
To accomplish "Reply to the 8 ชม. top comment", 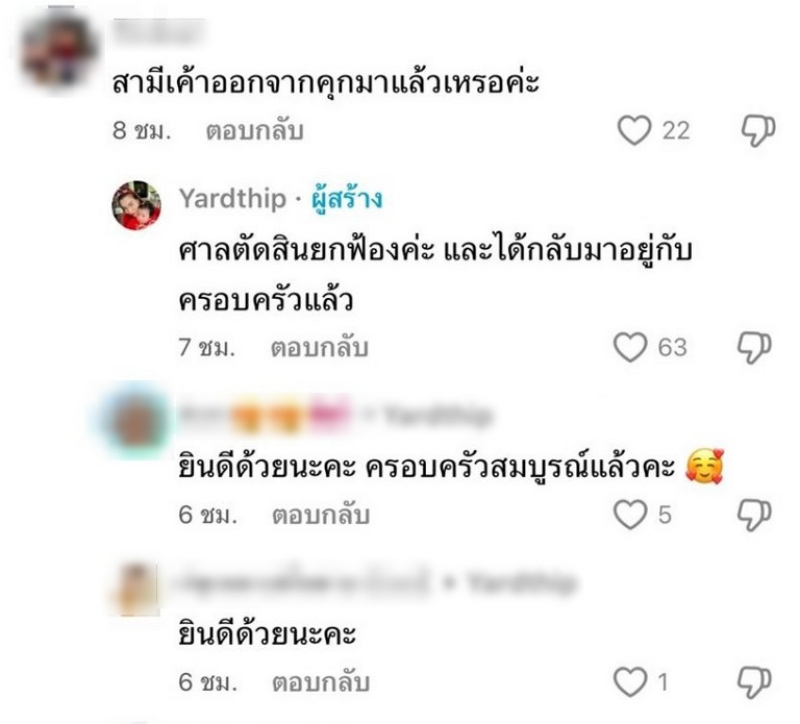I will 255,131.
